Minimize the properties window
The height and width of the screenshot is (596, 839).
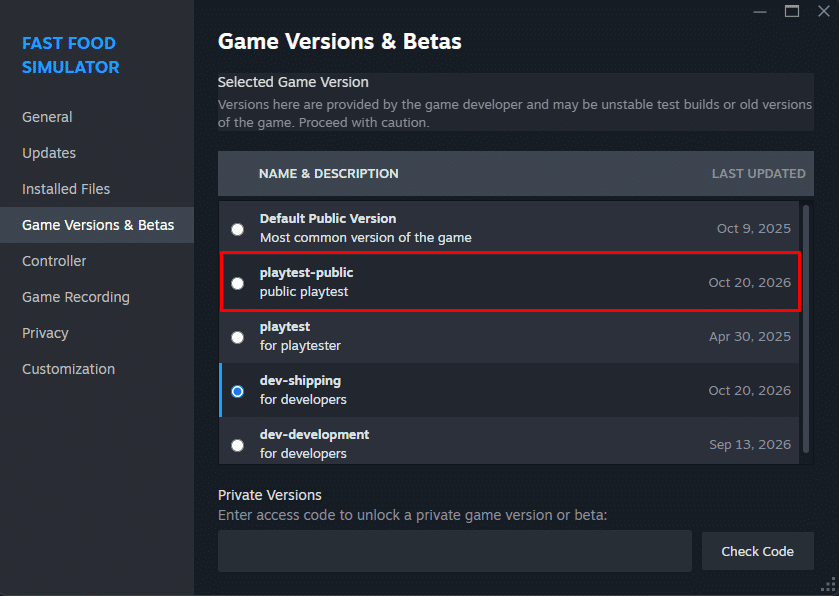point(760,12)
